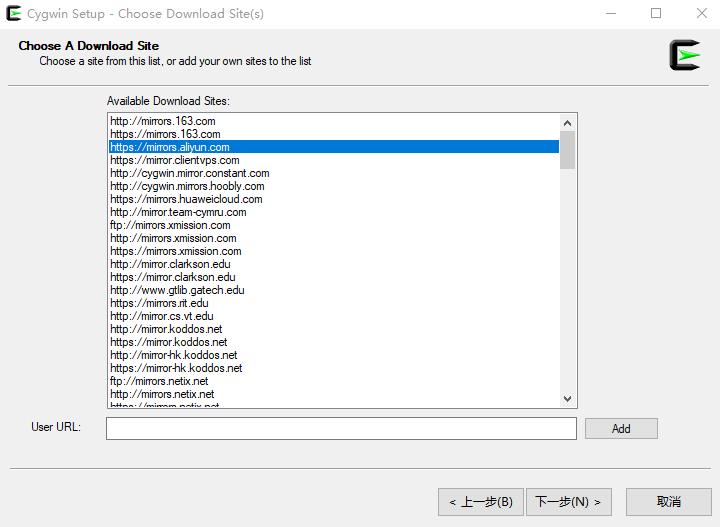Select http://mirror-hk.koddos.net site
This screenshot has width=720, height=527.
pyautogui.click(x=334, y=355)
